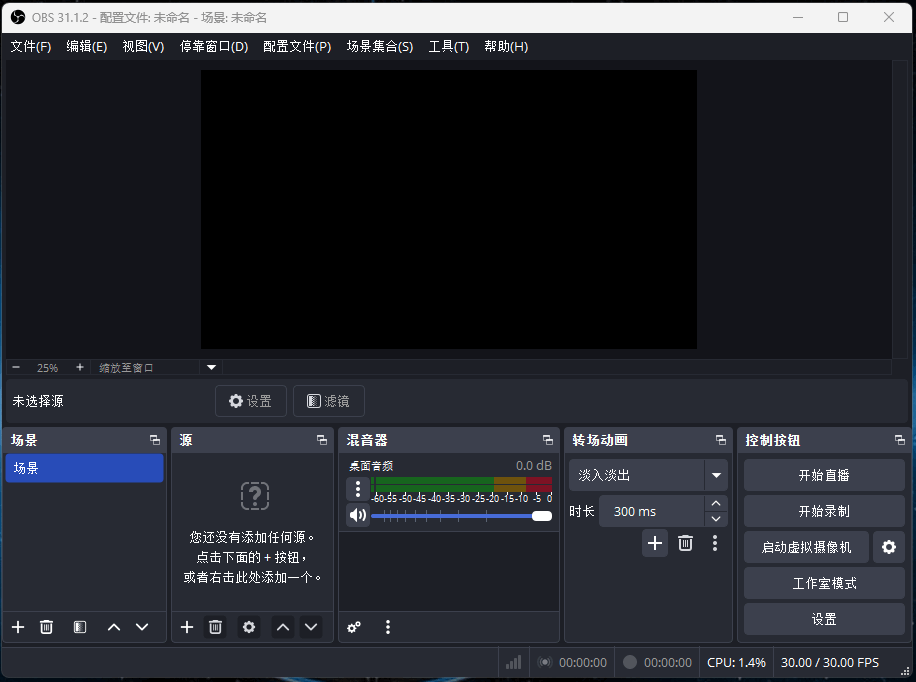The height and width of the screenshot is (682, 916).
Task: Move source up in the 源 panel
Action: [283, 627]
